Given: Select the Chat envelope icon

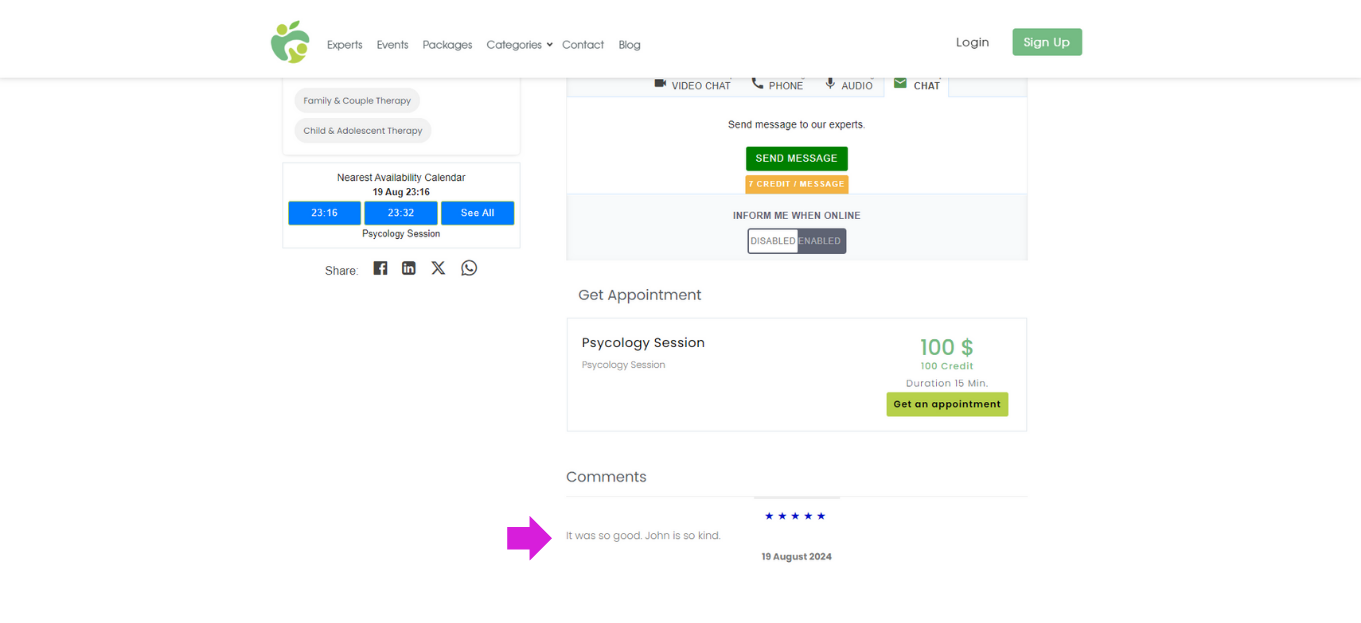Looking at the screenshot, I should coord(900,83).
